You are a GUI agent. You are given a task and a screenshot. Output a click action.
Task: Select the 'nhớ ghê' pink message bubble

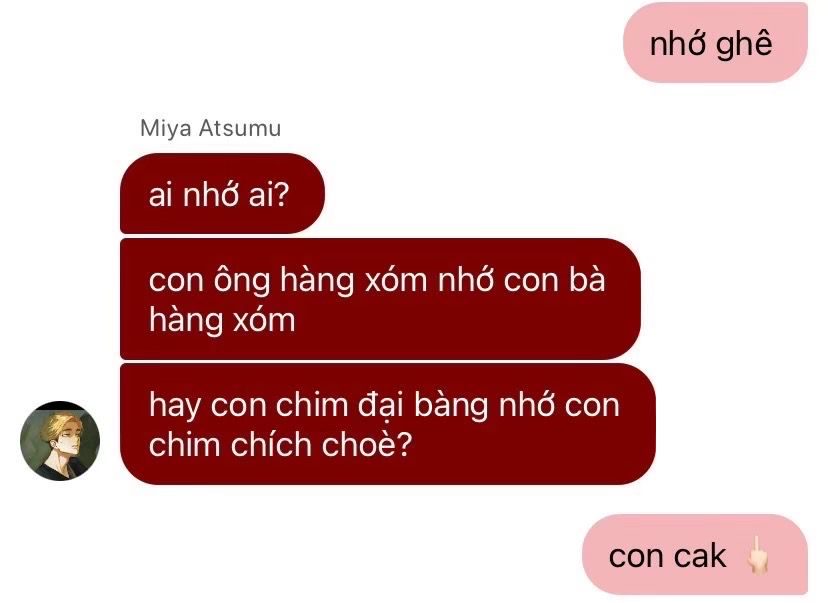[x=715, y=43]
